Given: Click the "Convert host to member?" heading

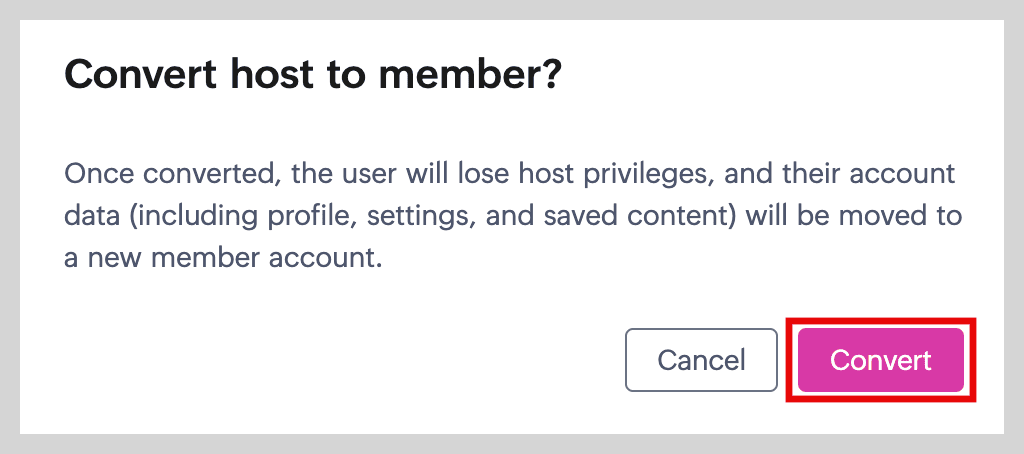Looking at the screenshot, I should tap(312, 75).
